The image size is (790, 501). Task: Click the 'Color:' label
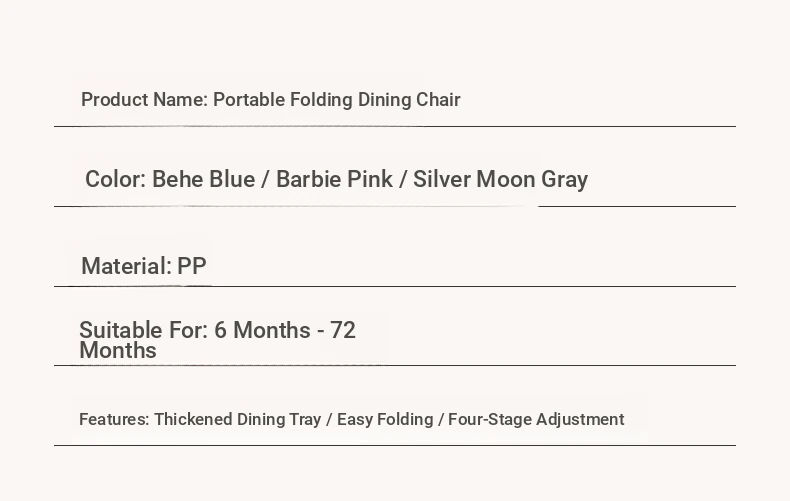click(115, 180)
